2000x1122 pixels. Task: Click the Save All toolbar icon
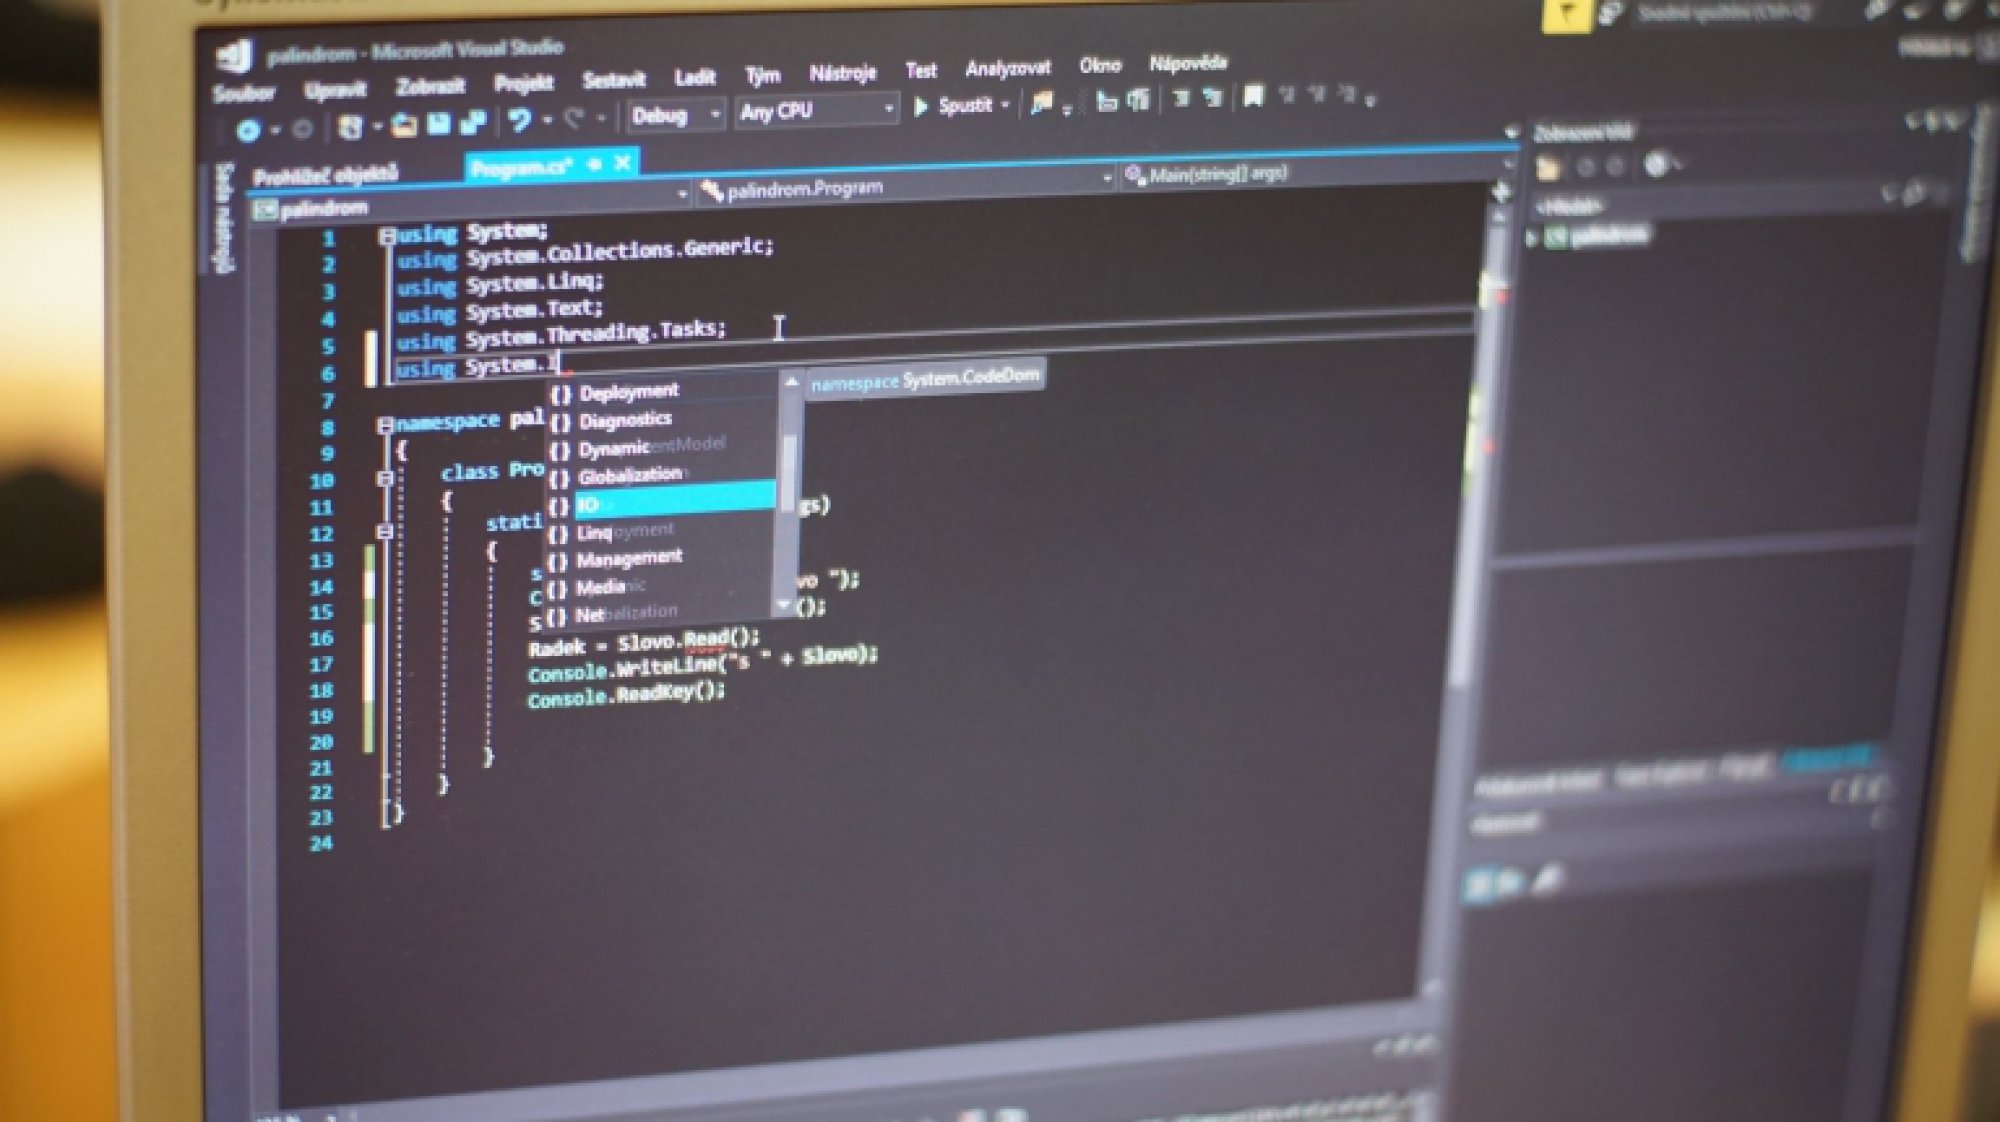[x=472, y=123]
